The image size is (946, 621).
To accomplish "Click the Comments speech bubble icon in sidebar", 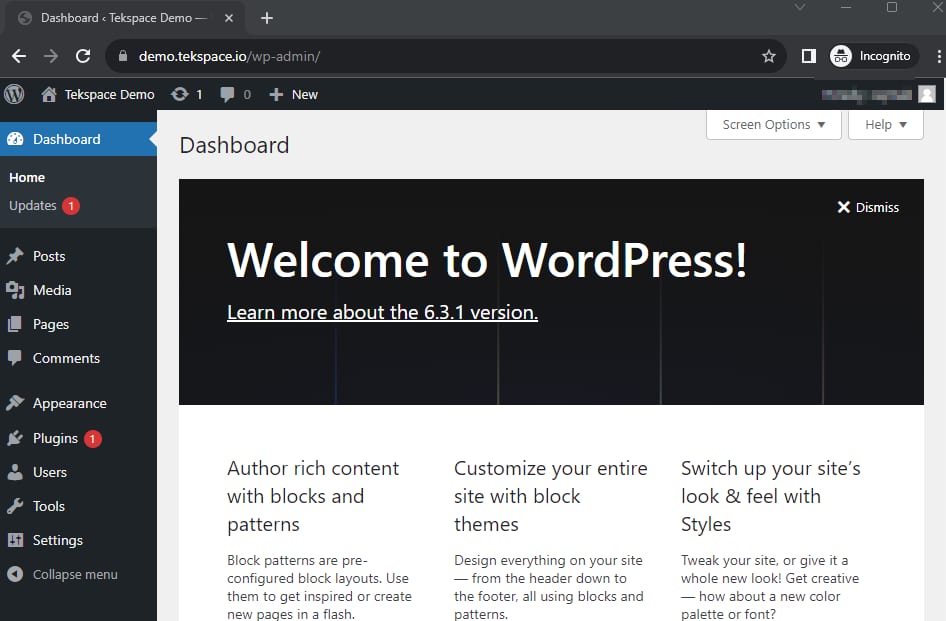I will click(15, 358).
